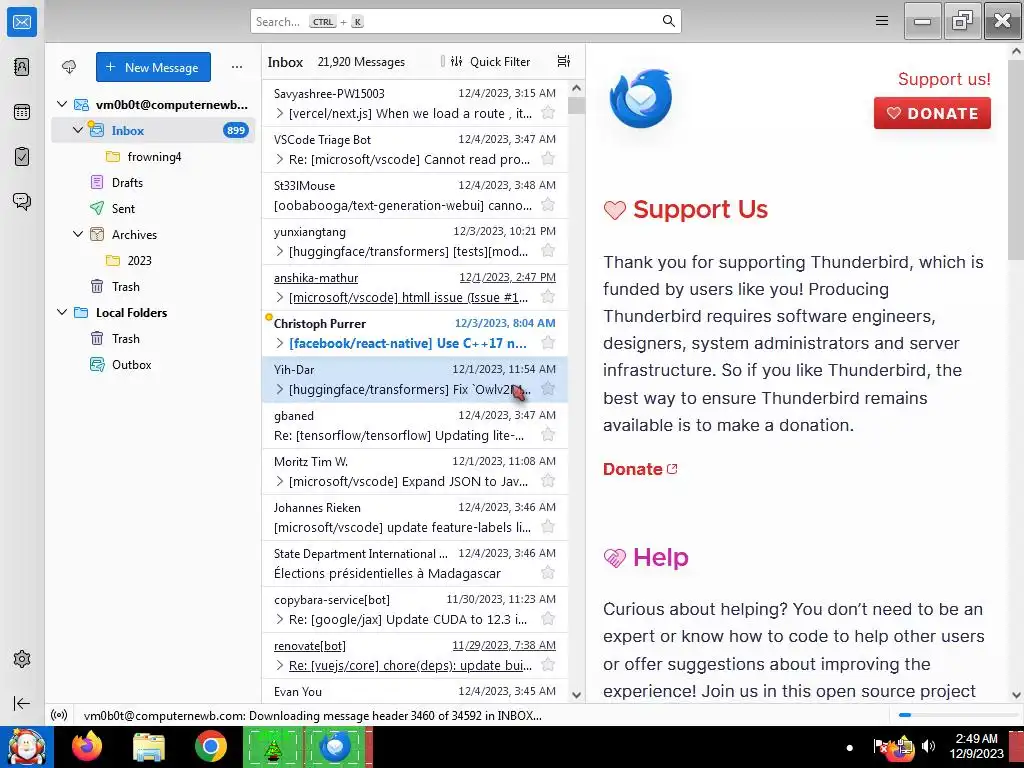This screenshot has width=1024, height=768.
Task: Star the Johannes Rieken message
Action: pyautogui.click(x=548, y=527)
